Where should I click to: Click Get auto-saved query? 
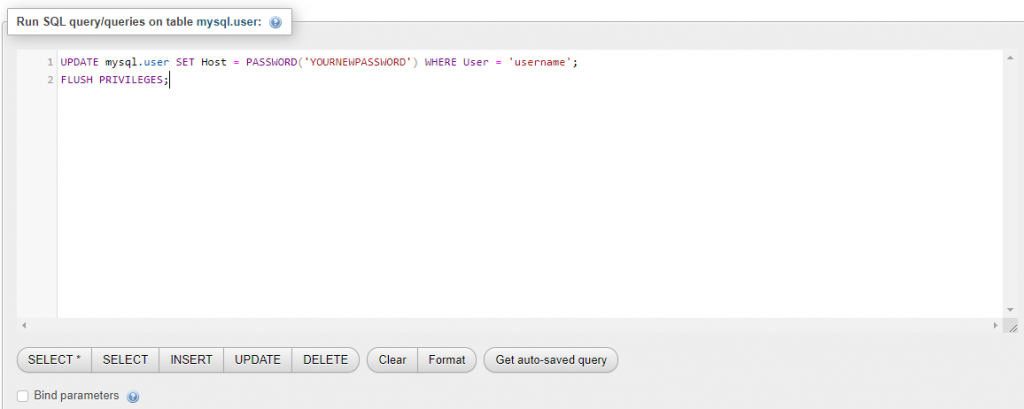click(551, 360)
